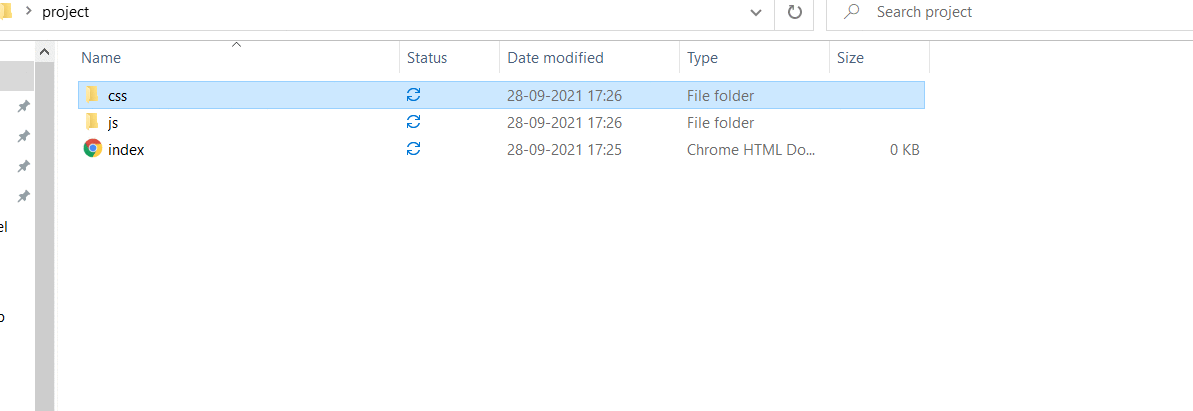Click project in the address bar
Screen dimensions: 1193x411
coord(65,12)
